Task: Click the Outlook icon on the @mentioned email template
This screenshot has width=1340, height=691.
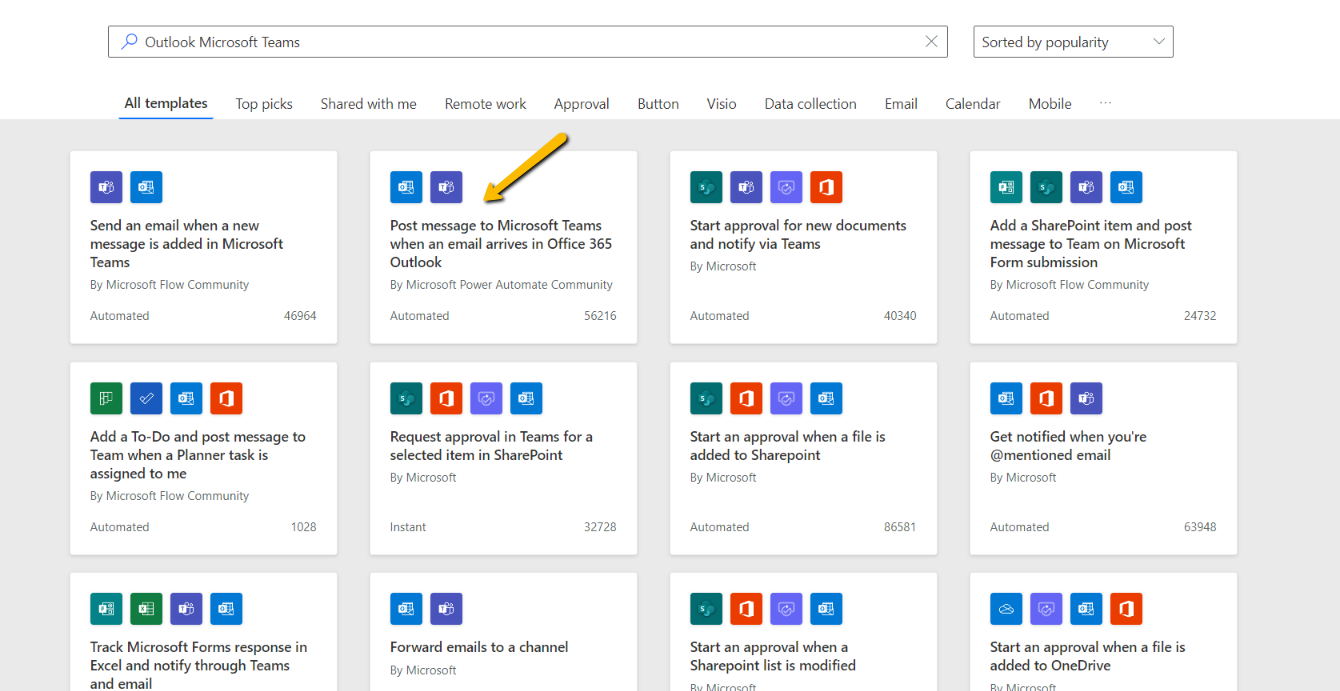Action: pyautogui.click(x=1006, y=398)
